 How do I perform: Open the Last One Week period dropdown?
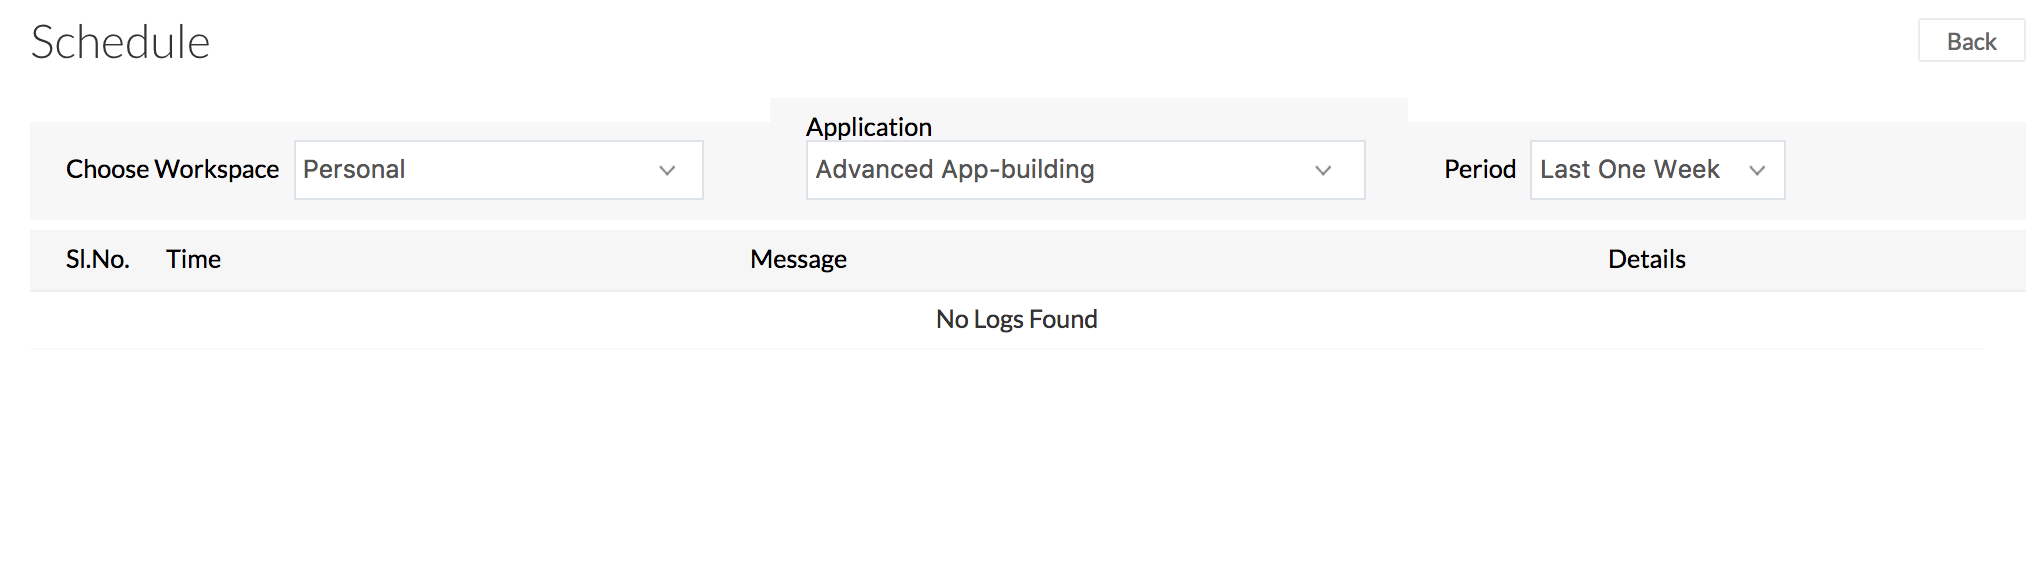[x=1656, y=170]
